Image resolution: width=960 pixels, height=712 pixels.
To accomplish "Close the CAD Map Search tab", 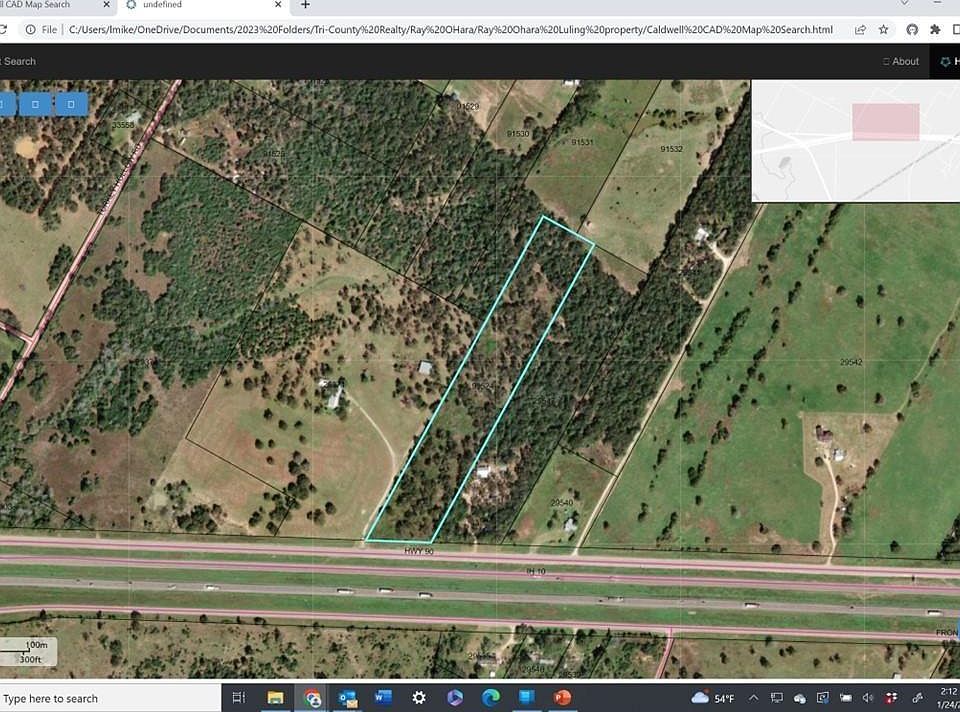I will (107, 5).
